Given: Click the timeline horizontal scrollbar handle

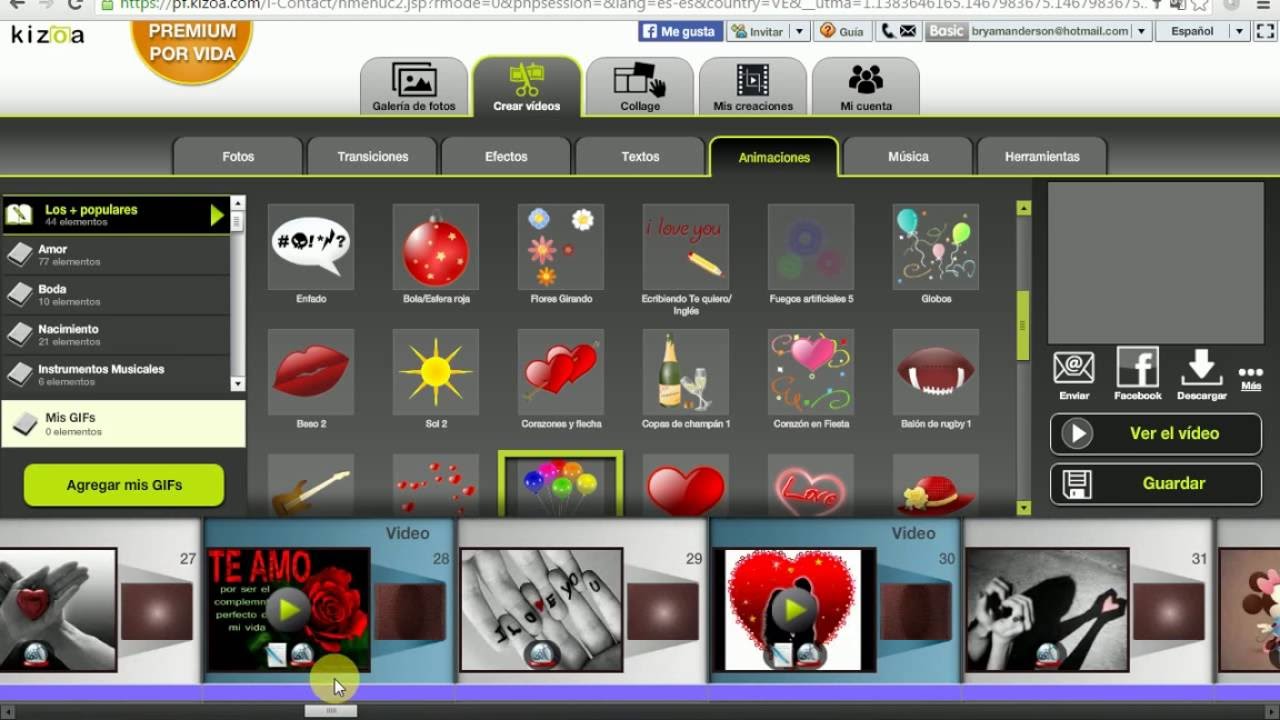Looking at the screenshot, I should click(331, 711).
